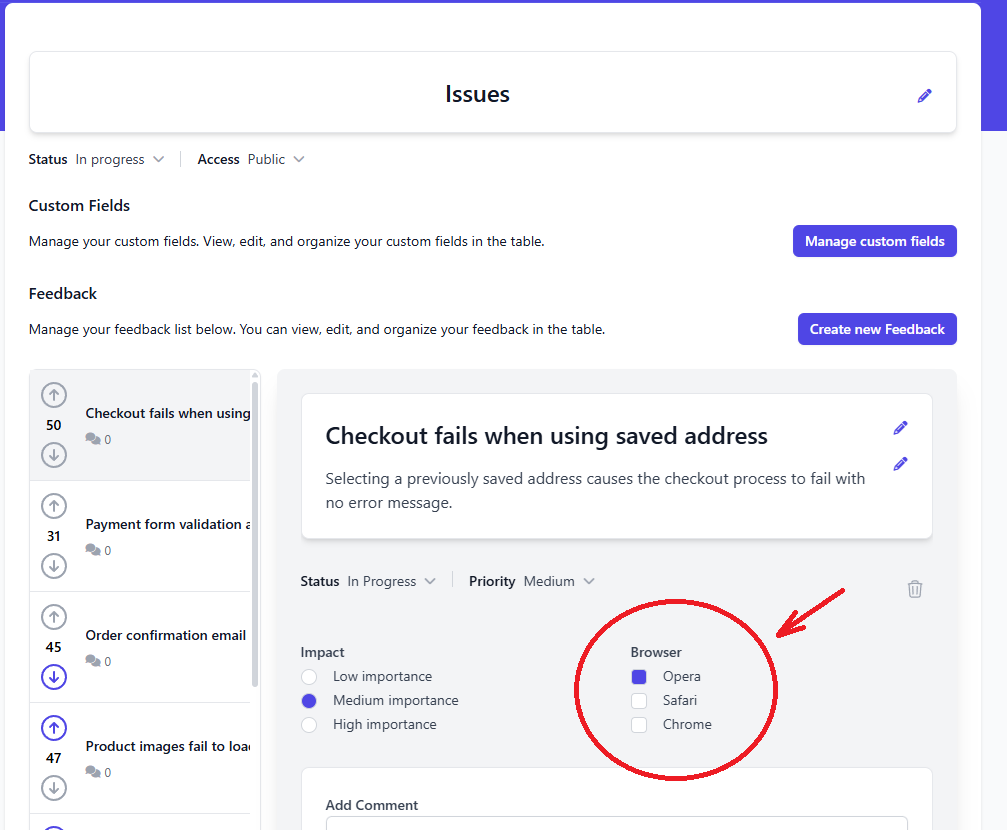Image resolution: width=1007 pixels, height=830 pixels.
Task: Open board Status 'In progress' dropdown
Action: pos(119,159)
